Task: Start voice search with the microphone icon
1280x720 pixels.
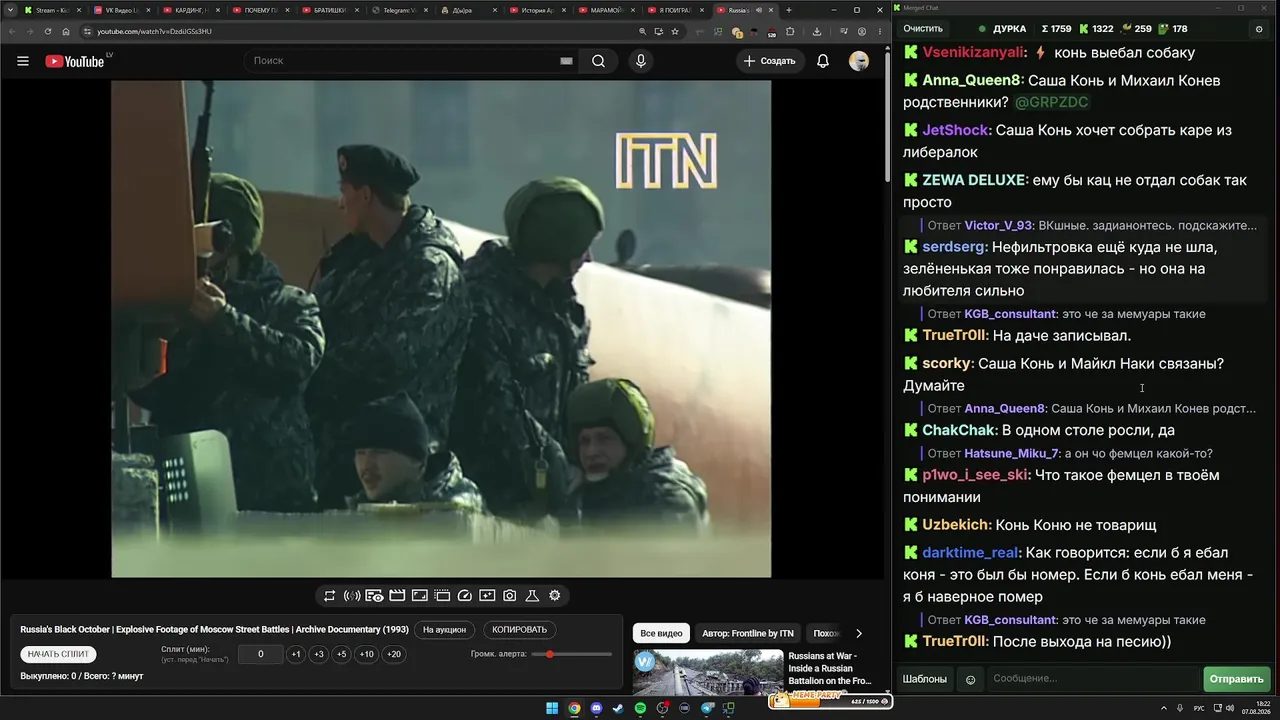Action: click(641, 61)
